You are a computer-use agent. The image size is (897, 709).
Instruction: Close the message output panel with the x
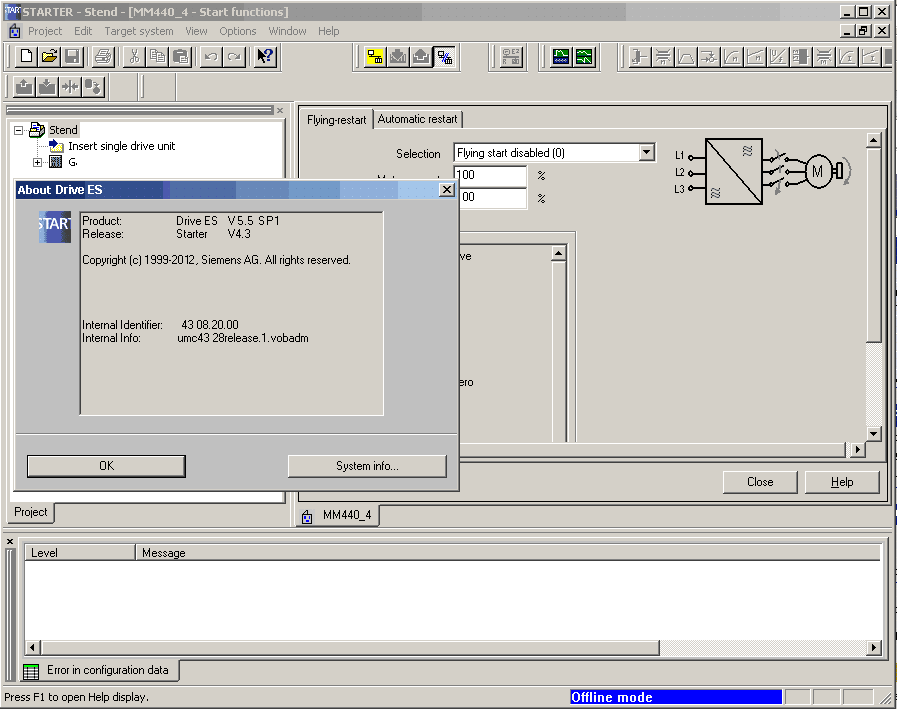(10, 541)
